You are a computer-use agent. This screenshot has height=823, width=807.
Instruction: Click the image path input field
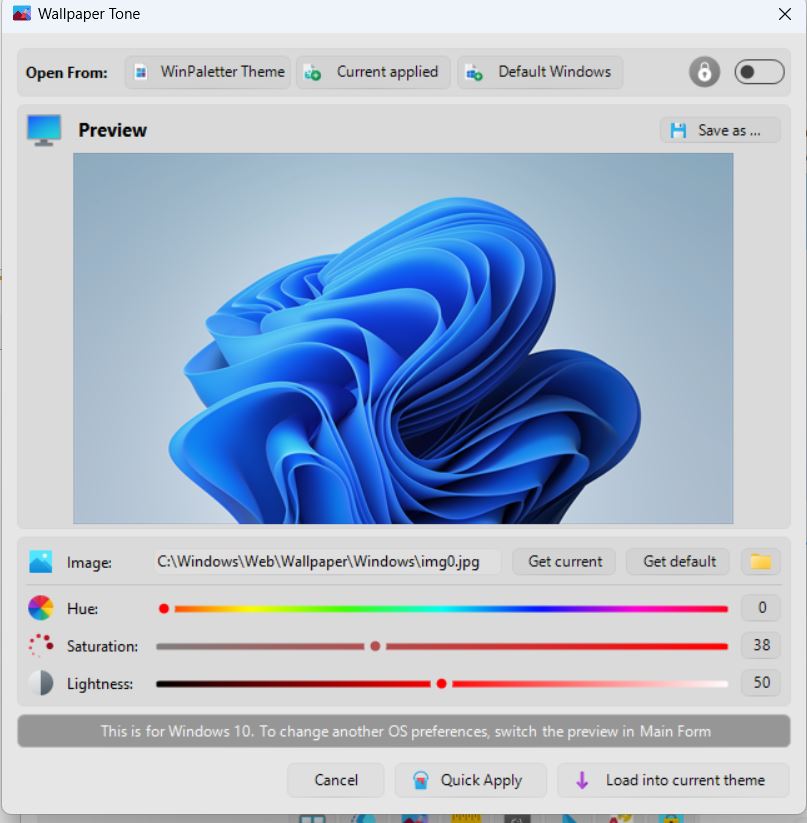(x=326, y=562)
